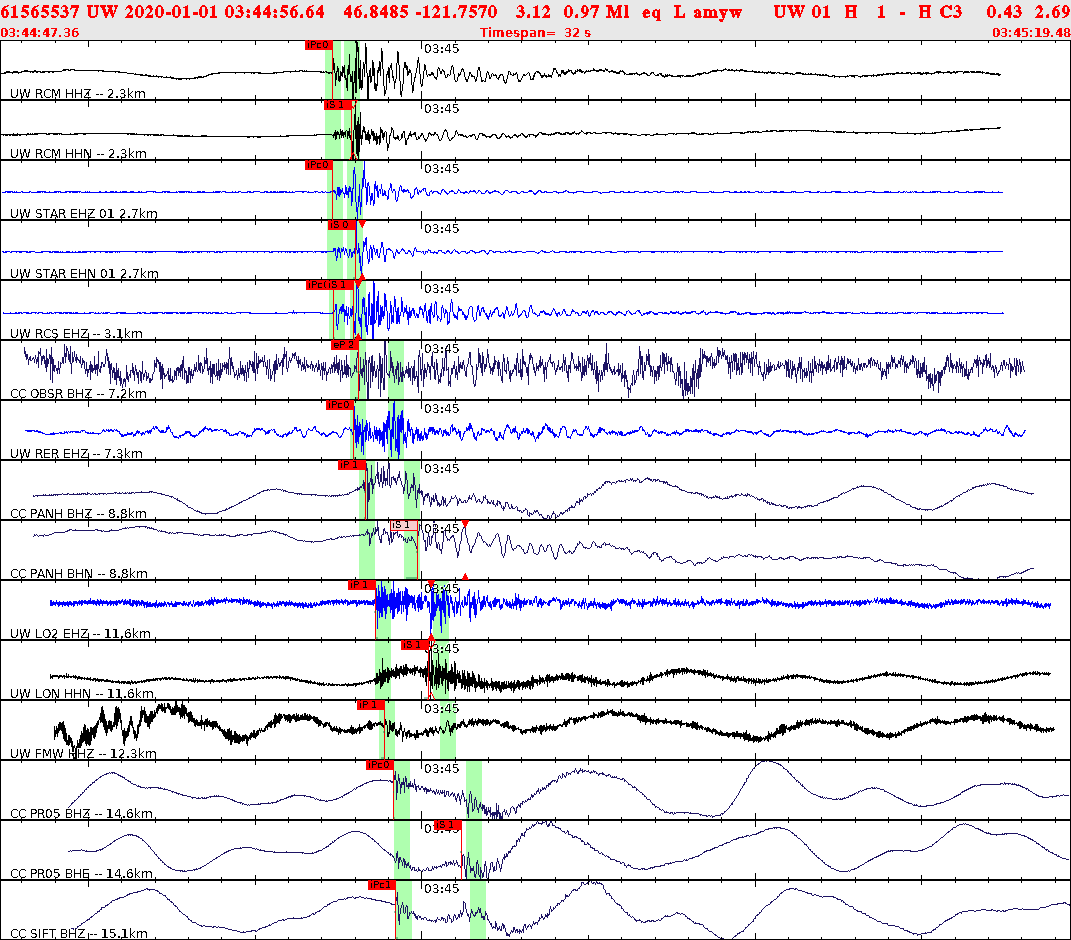Select the iP1 pick flag on UW LO2 EHZ
The height and width of the screenshot is (940, 1071).
tap(359, 585)
